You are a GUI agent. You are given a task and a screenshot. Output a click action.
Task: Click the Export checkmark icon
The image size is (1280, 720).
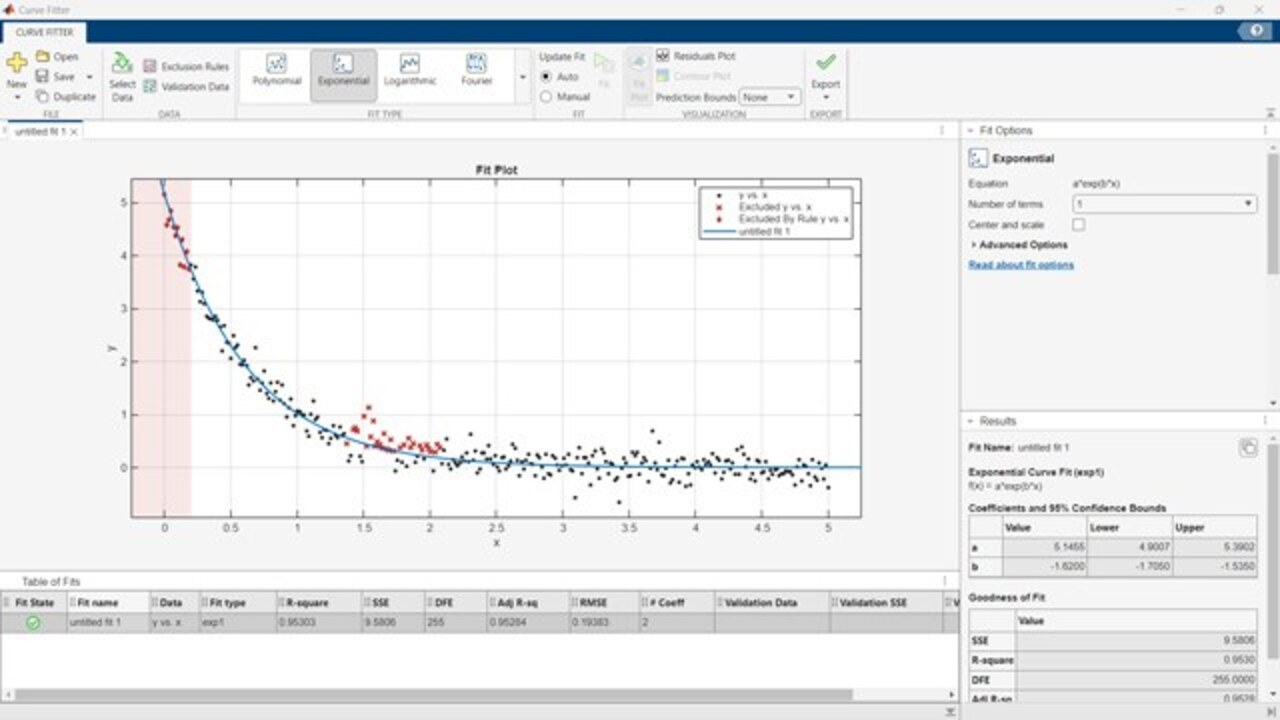pyautogui.click(x=825, y=63)
